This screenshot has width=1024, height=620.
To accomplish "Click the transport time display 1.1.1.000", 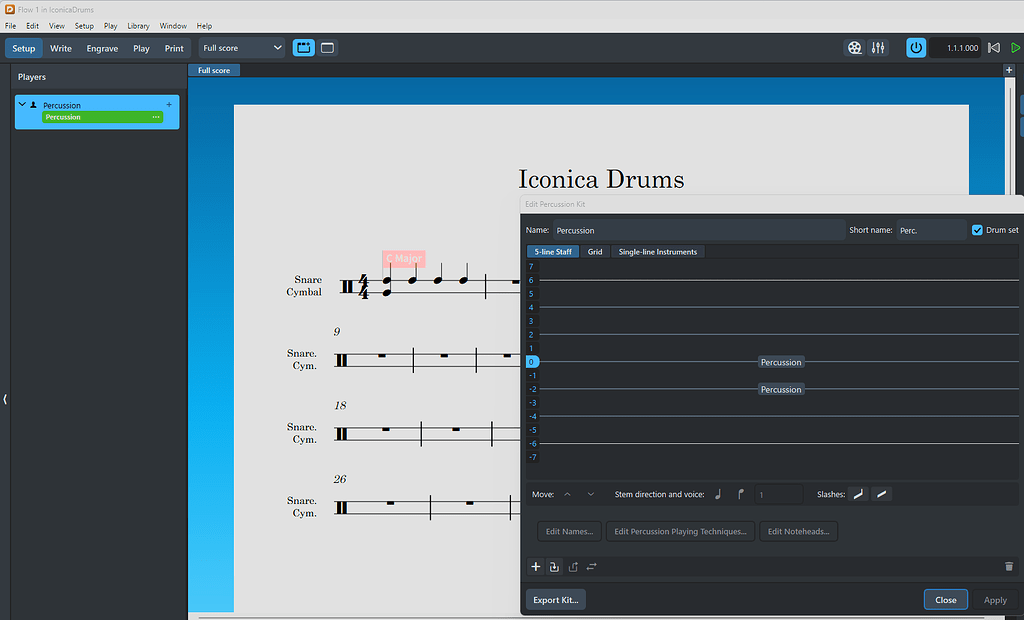I will tap(955, 48).
